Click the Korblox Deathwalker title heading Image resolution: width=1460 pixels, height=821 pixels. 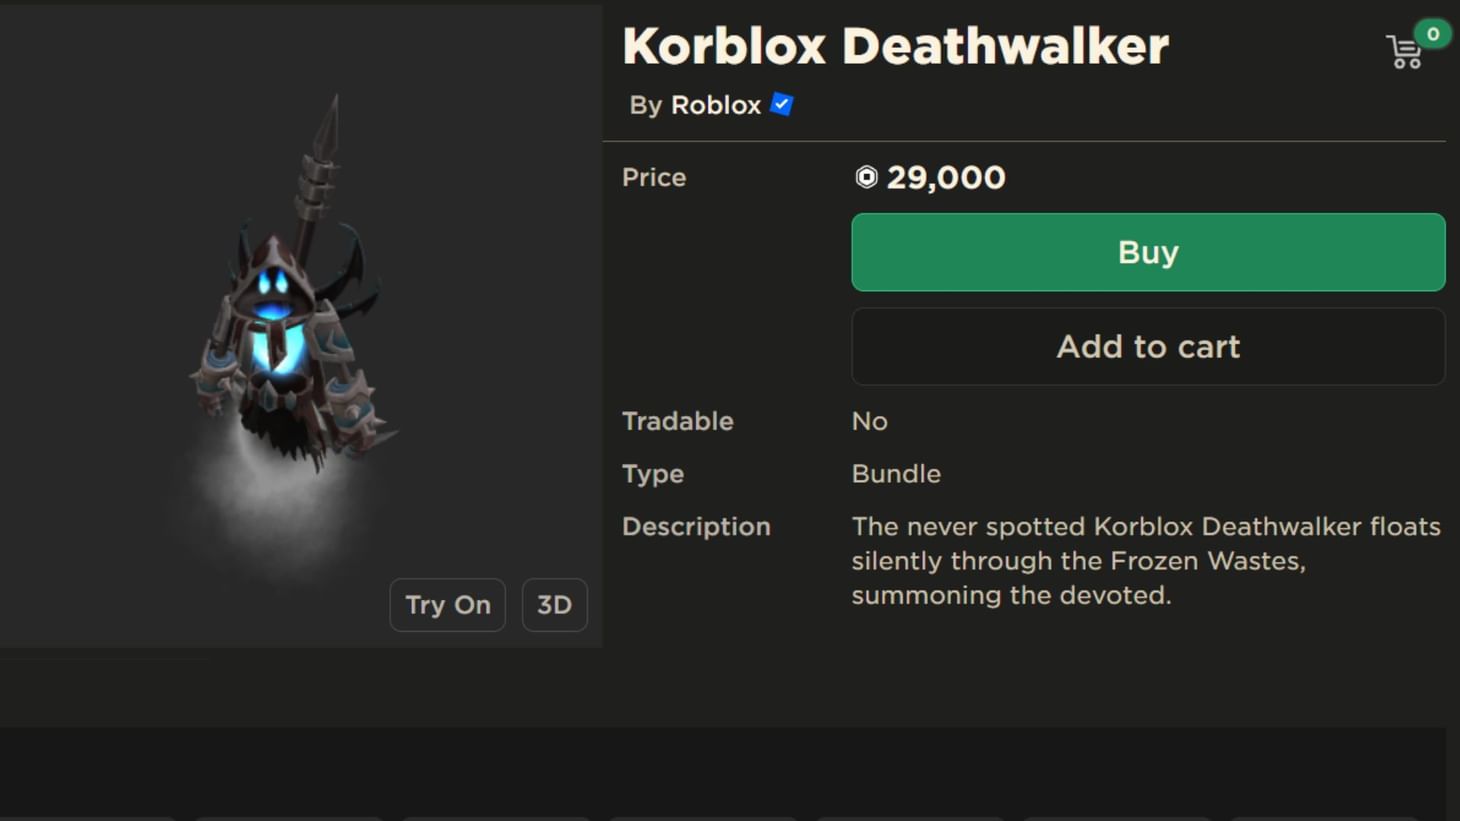tap(895, 45)
